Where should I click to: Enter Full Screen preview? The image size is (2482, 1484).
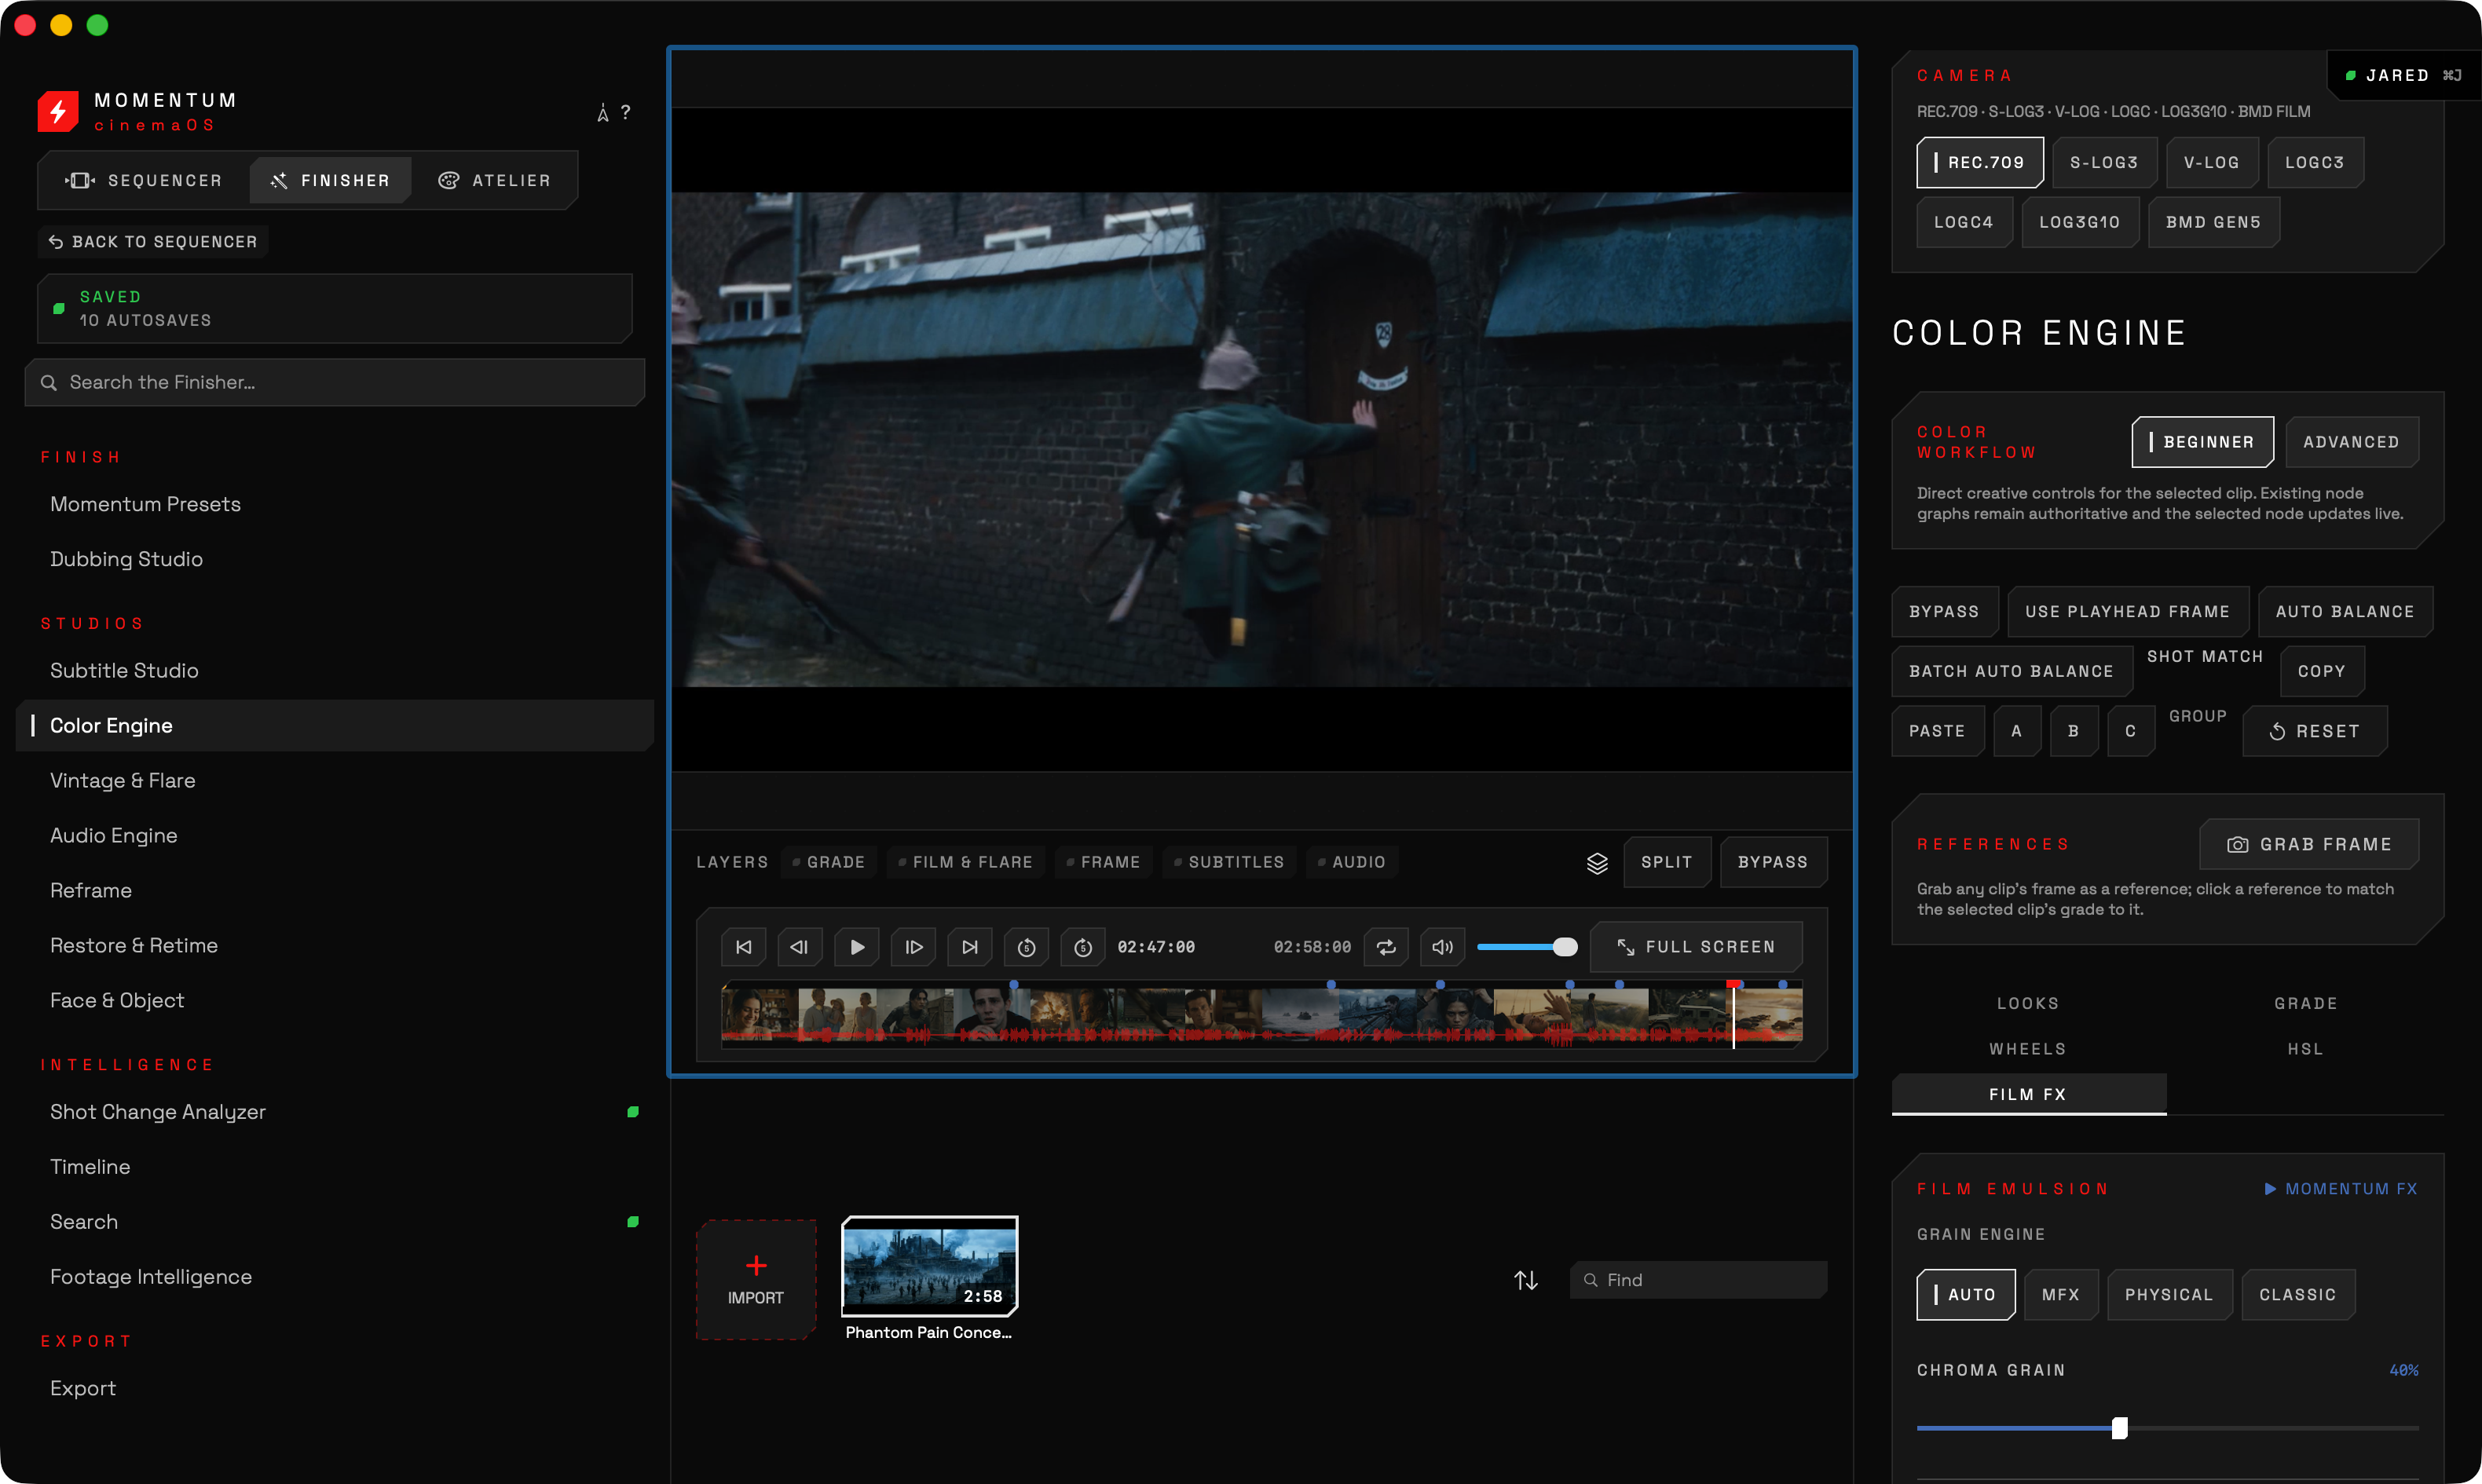click(x=1696, y=947)
